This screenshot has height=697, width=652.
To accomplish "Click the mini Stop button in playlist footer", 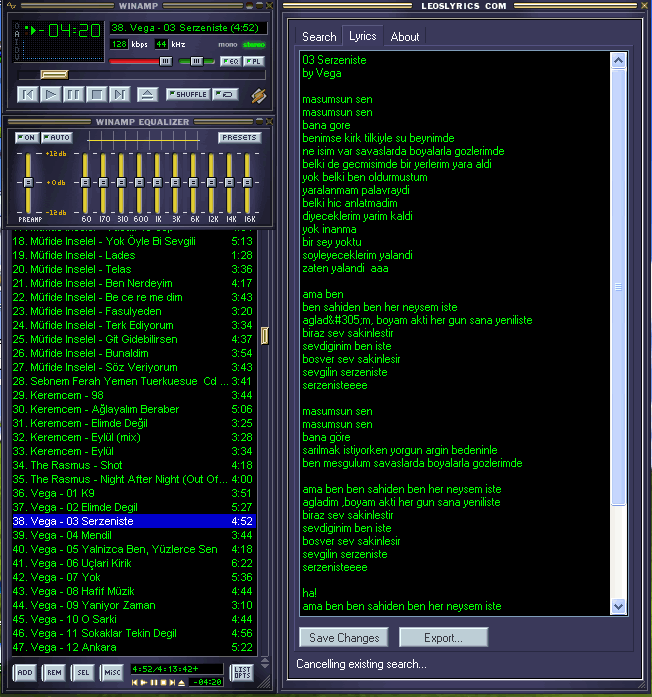I will point(163,682).
